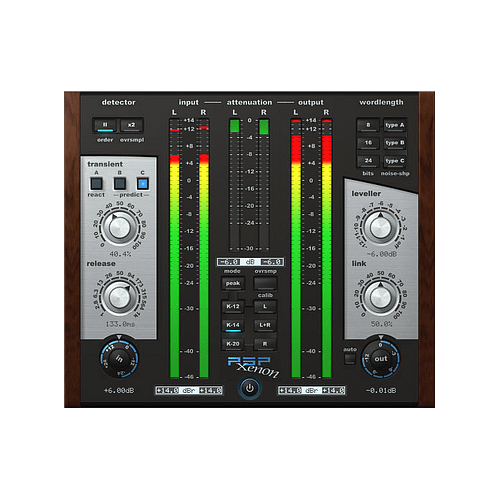Adjust the transient percentage knob
Screen dimensions: 500x500
click(119, 227)
